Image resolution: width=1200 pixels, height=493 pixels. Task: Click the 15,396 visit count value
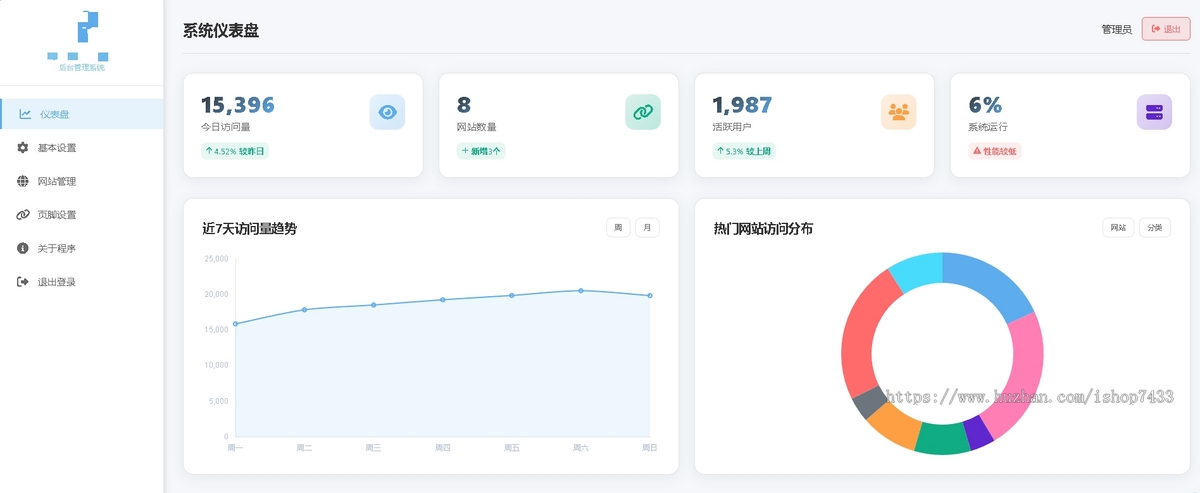point(238,105)
